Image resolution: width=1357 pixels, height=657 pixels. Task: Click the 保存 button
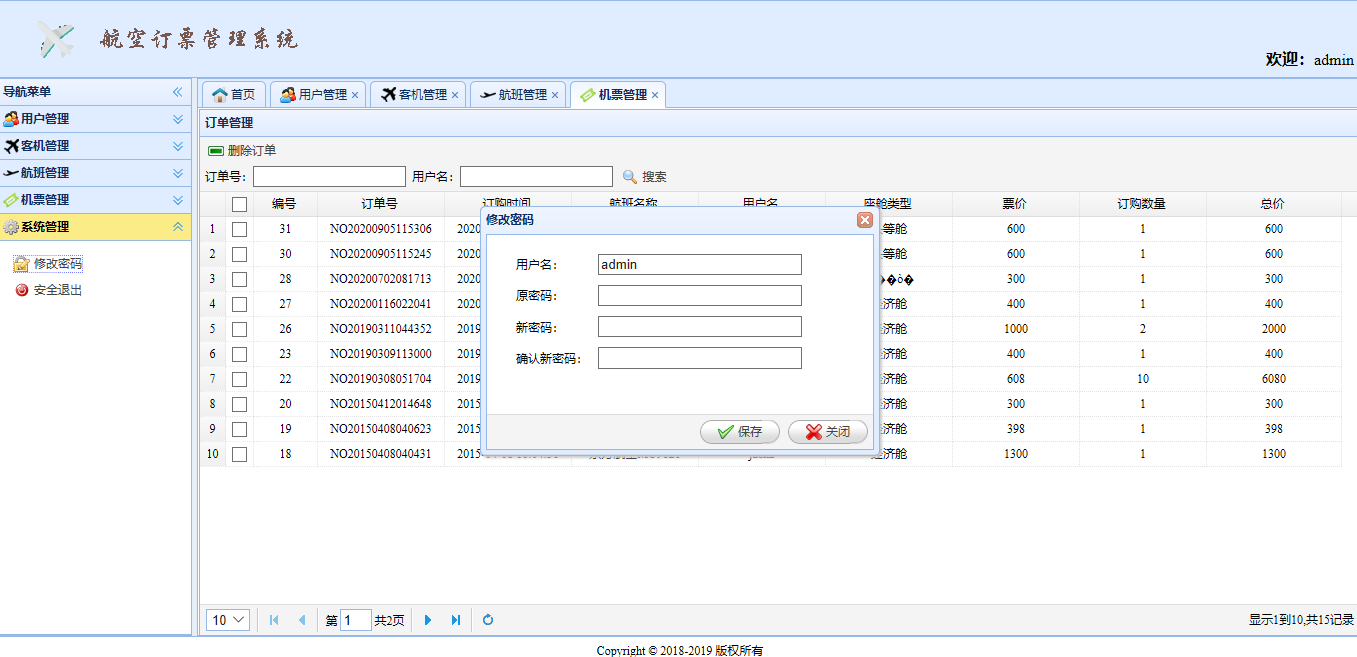coord(740,432)
